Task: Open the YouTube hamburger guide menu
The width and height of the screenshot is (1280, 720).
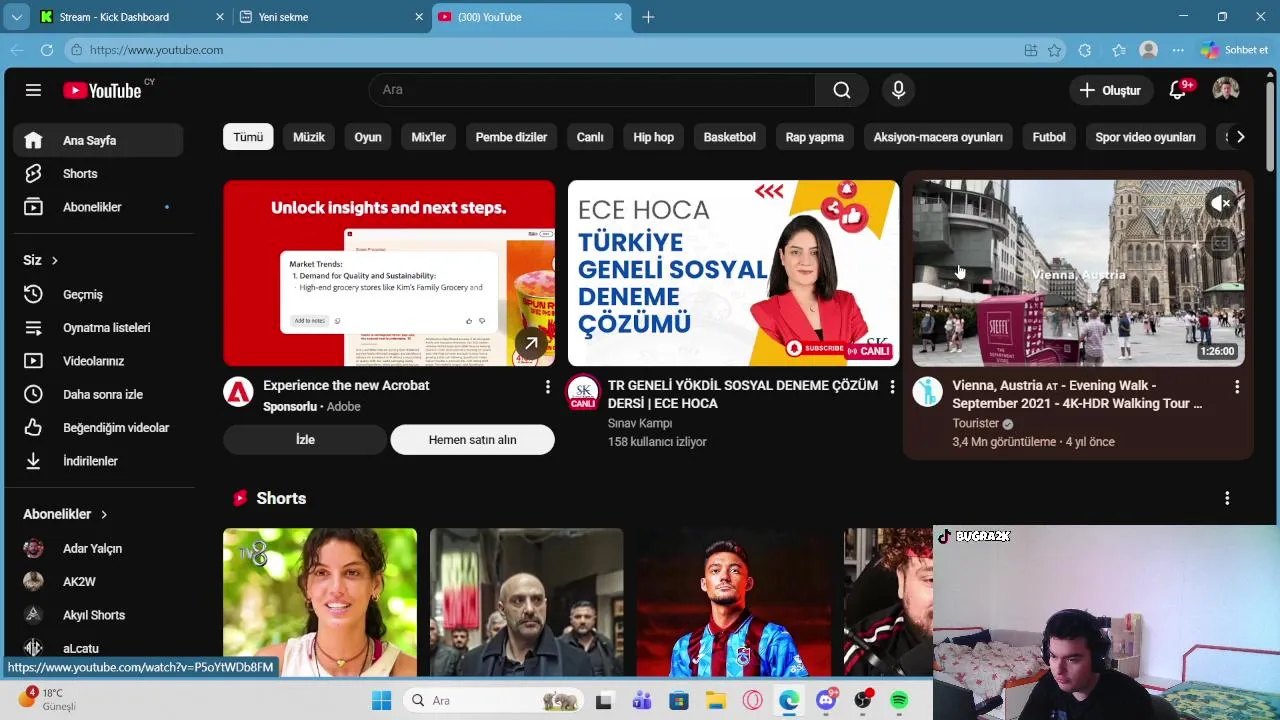Action: coord(33,90)
